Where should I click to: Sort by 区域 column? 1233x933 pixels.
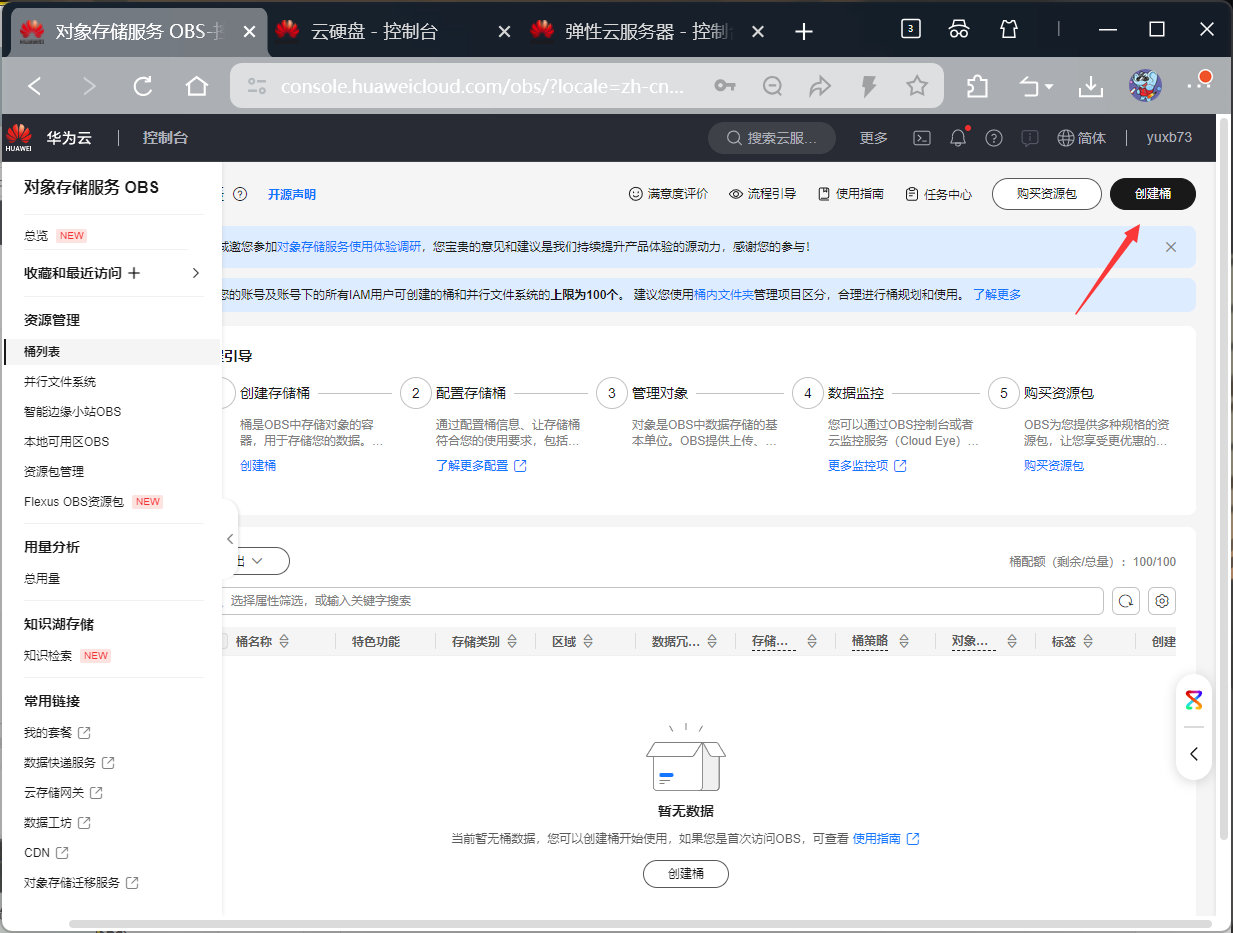click(587, 641)
